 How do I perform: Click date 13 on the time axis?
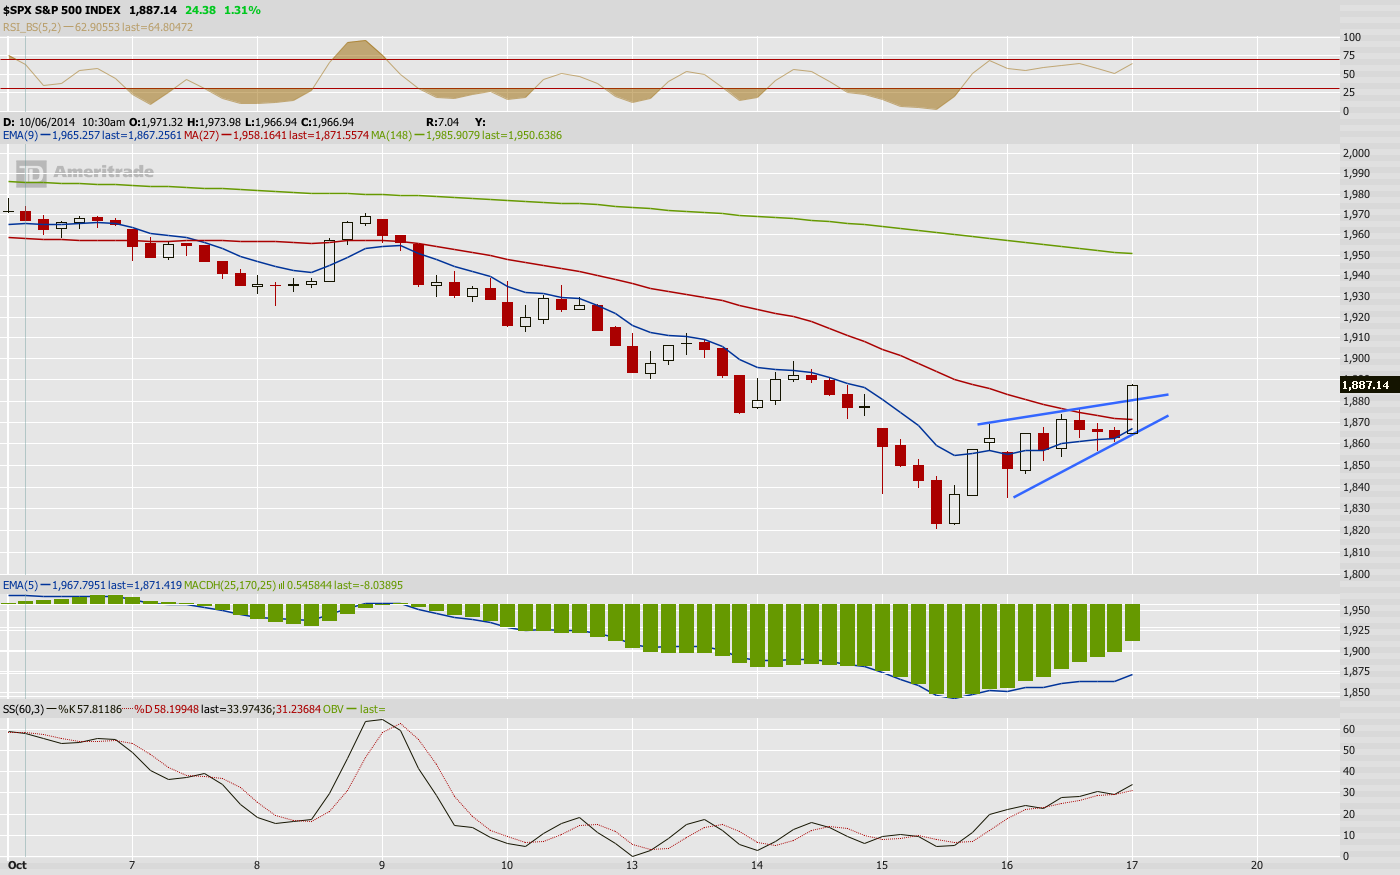pos(632,865)
